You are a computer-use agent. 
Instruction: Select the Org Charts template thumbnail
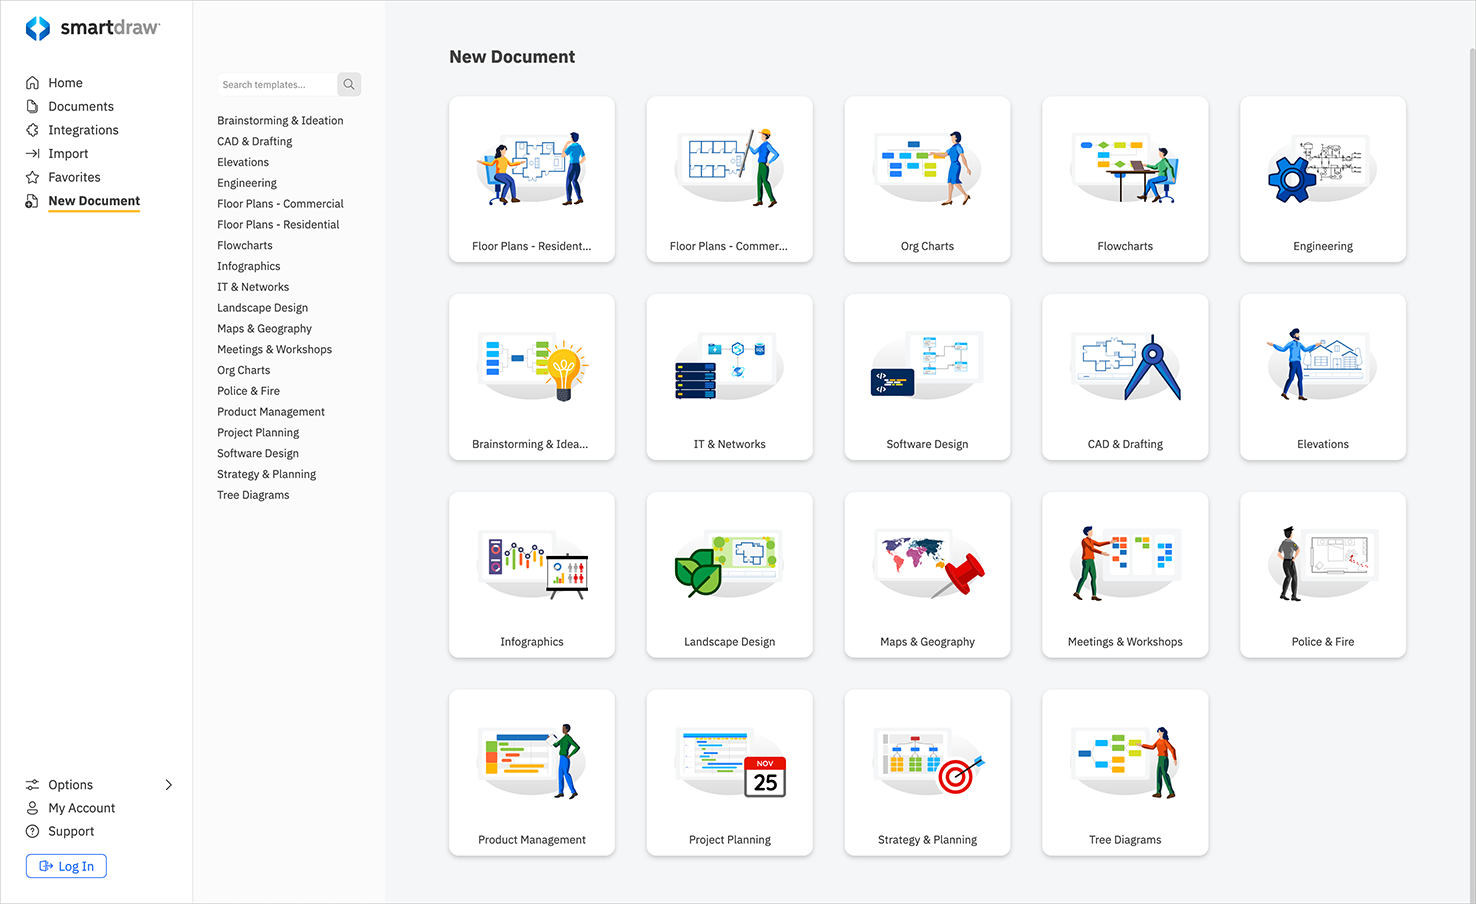(927, 179)
